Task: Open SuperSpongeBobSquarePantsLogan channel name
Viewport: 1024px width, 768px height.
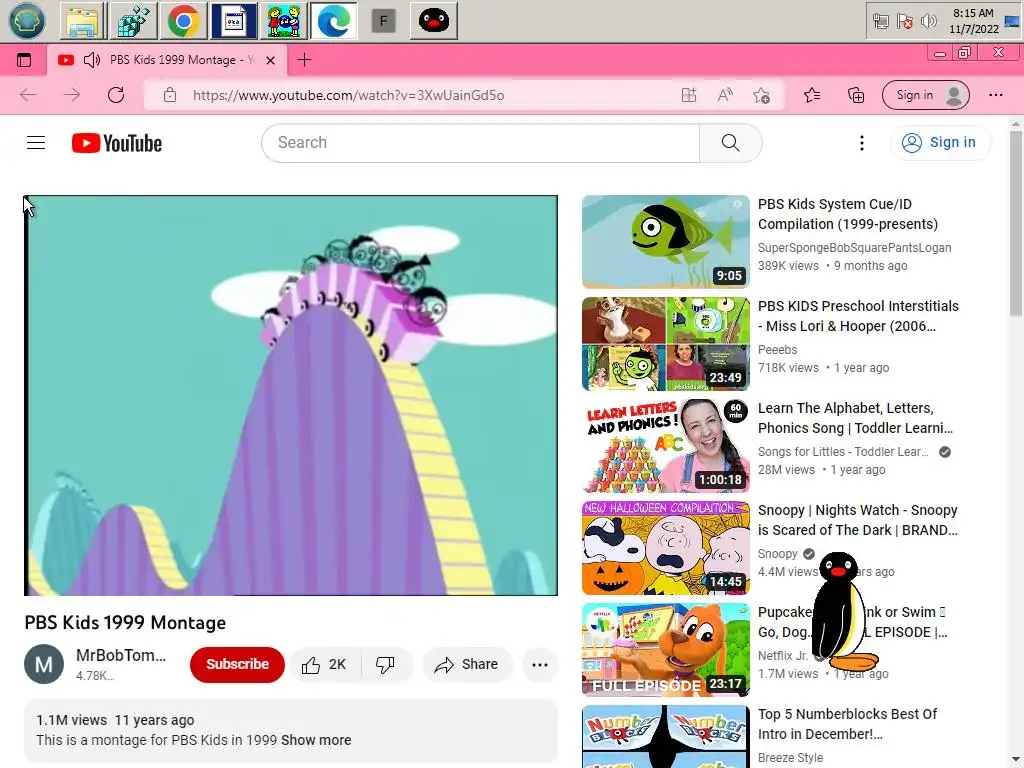Action: (x=854, y=248)
